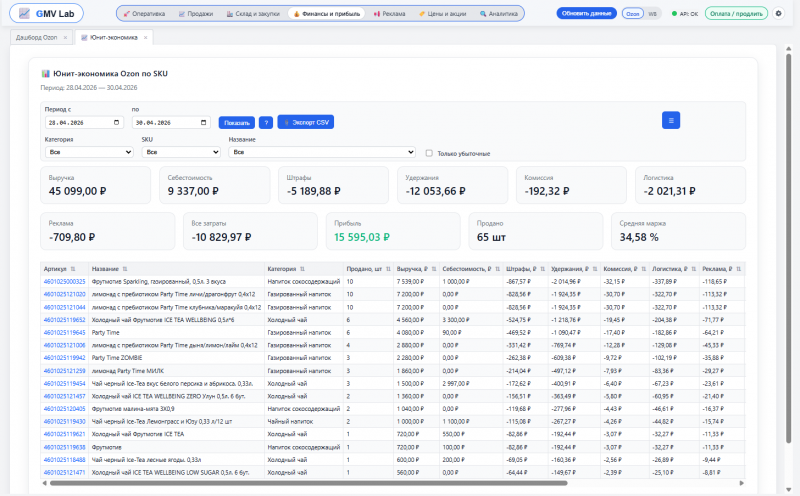Image resolution: width=800 pixels, height=496 pixels.
Task: Sort by Комиссия column icon
Action: 644,269
